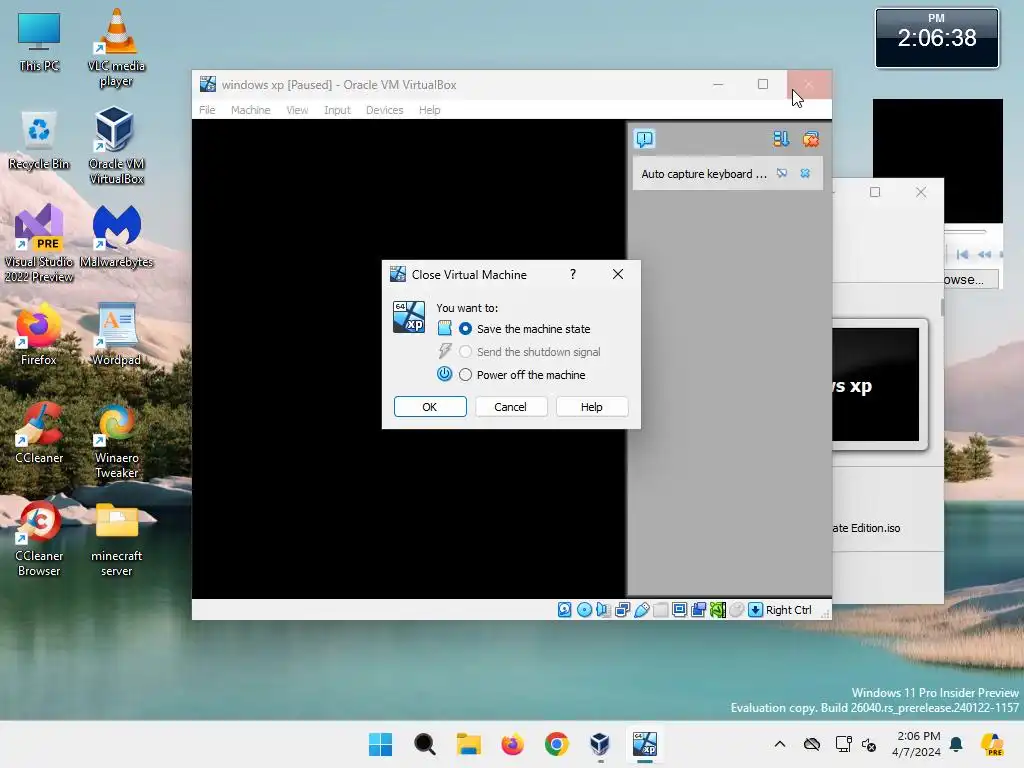The width and height of the screenshot is (1024, 768).
Task: Close the Close Virtual Machine dialog with X
Action: pyautogui.click(x=618, y=274)
